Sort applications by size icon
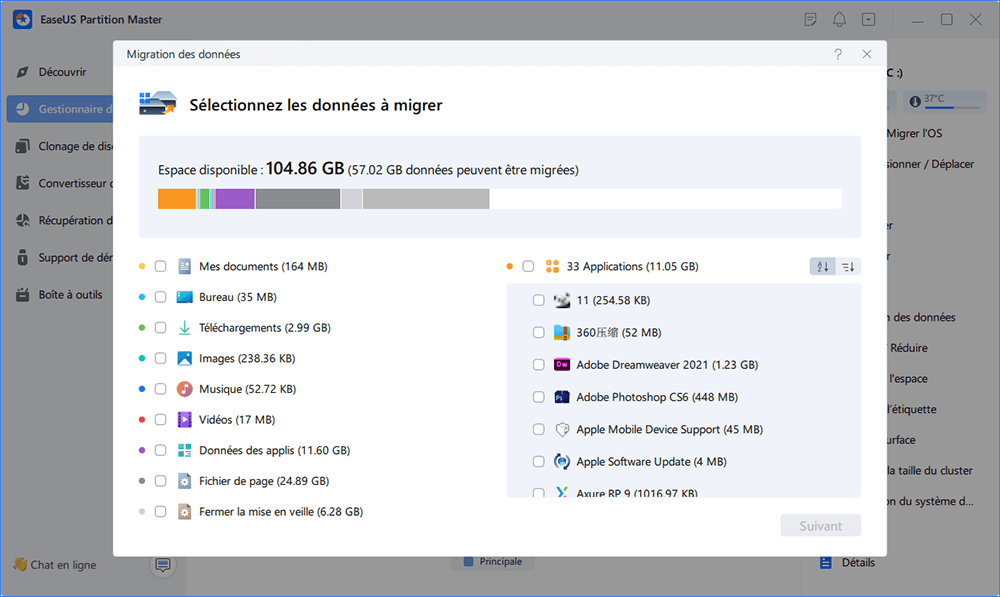The image size is (1000, 597). (848, 267)
